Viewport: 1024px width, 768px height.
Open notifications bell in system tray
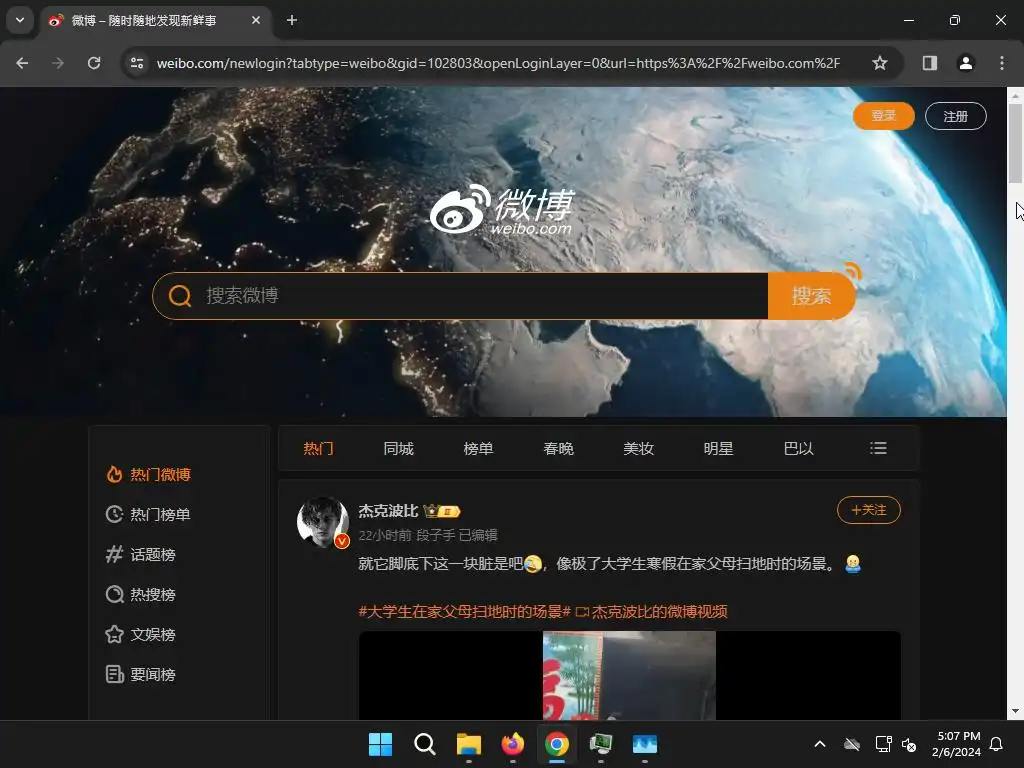(x=997, y=744)
